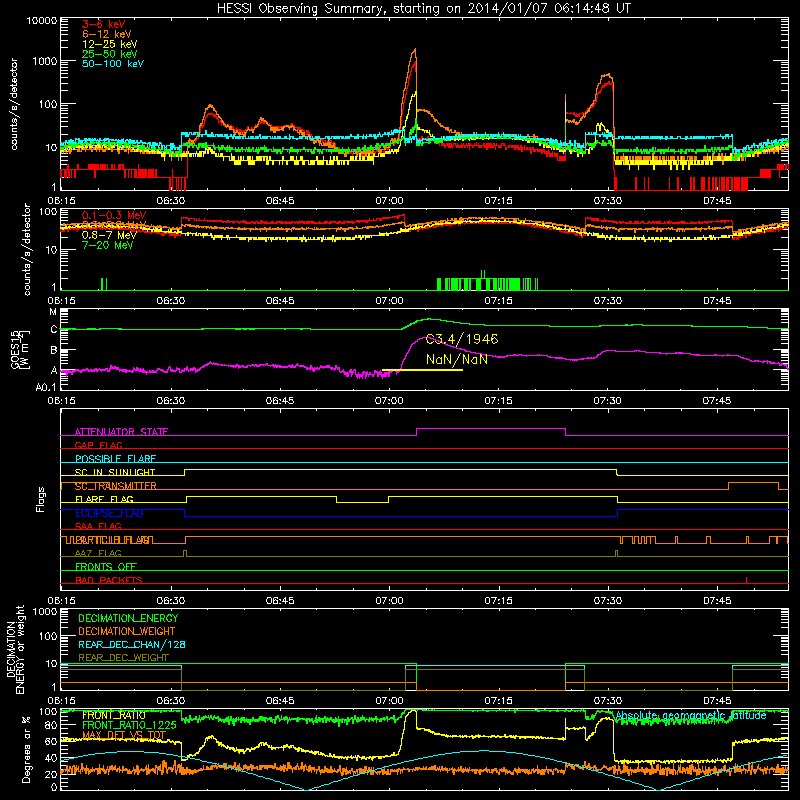Click the REAR_DEC_CHAN/128 legend label
This screenshot has width=800, height=800.
132,644
